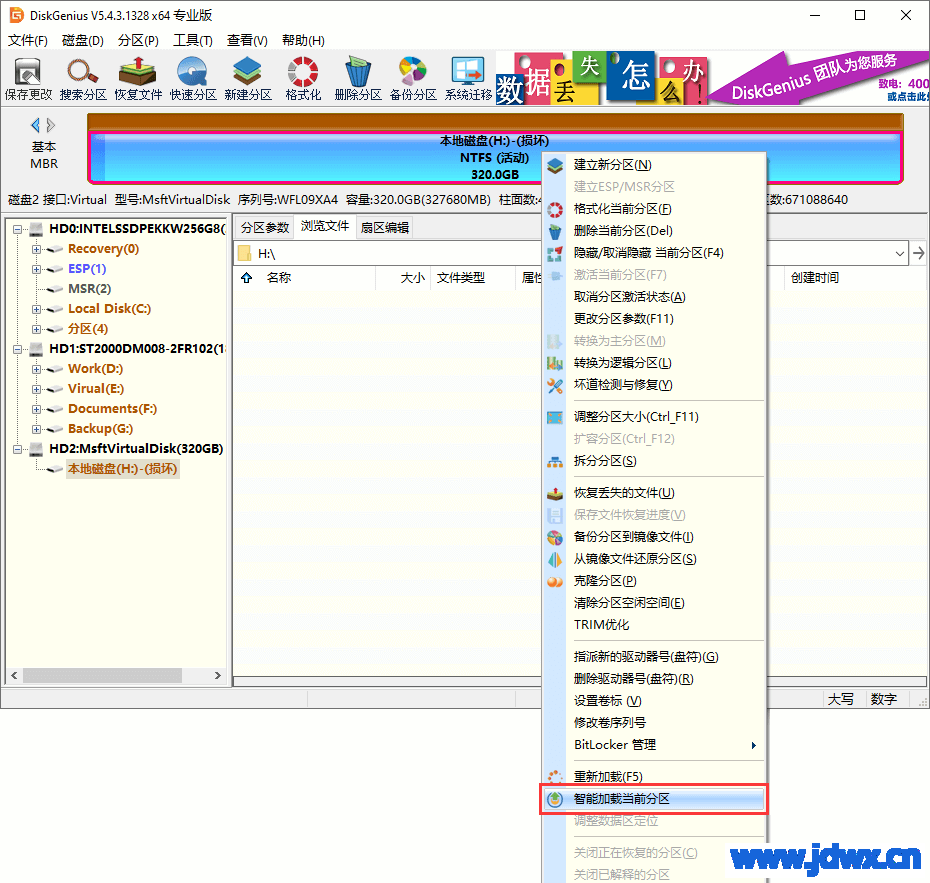Collapse the HD0:INTELSSDPEKKW256G8 disk node
The width and height of the screenshot is (930, 883).
[x=17, y=228]
